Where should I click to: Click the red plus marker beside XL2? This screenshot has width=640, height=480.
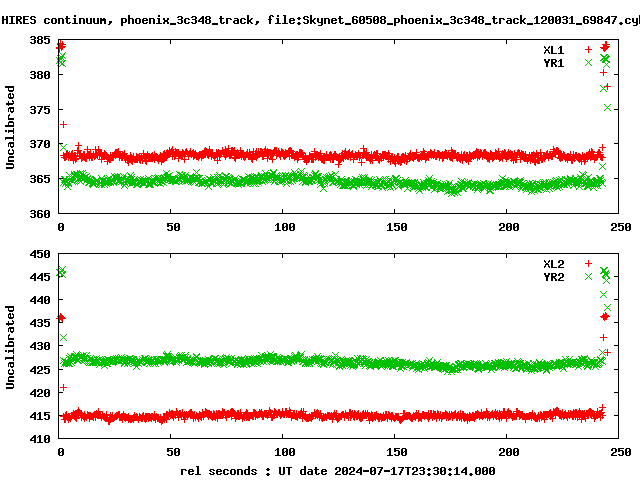588,264
